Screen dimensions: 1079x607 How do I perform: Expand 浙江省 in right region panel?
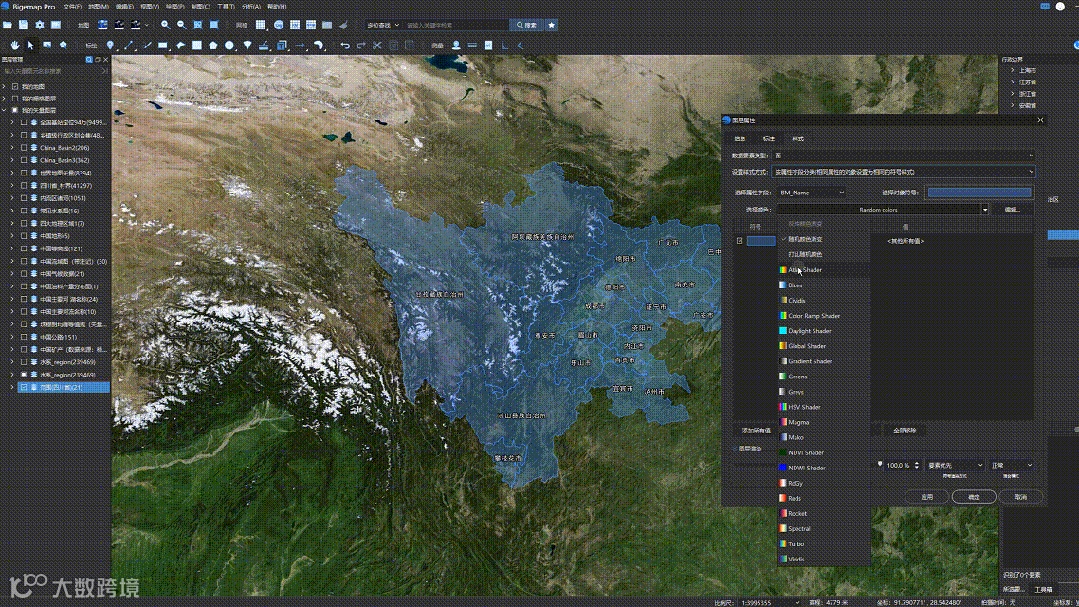click(x=1013, y=94)
